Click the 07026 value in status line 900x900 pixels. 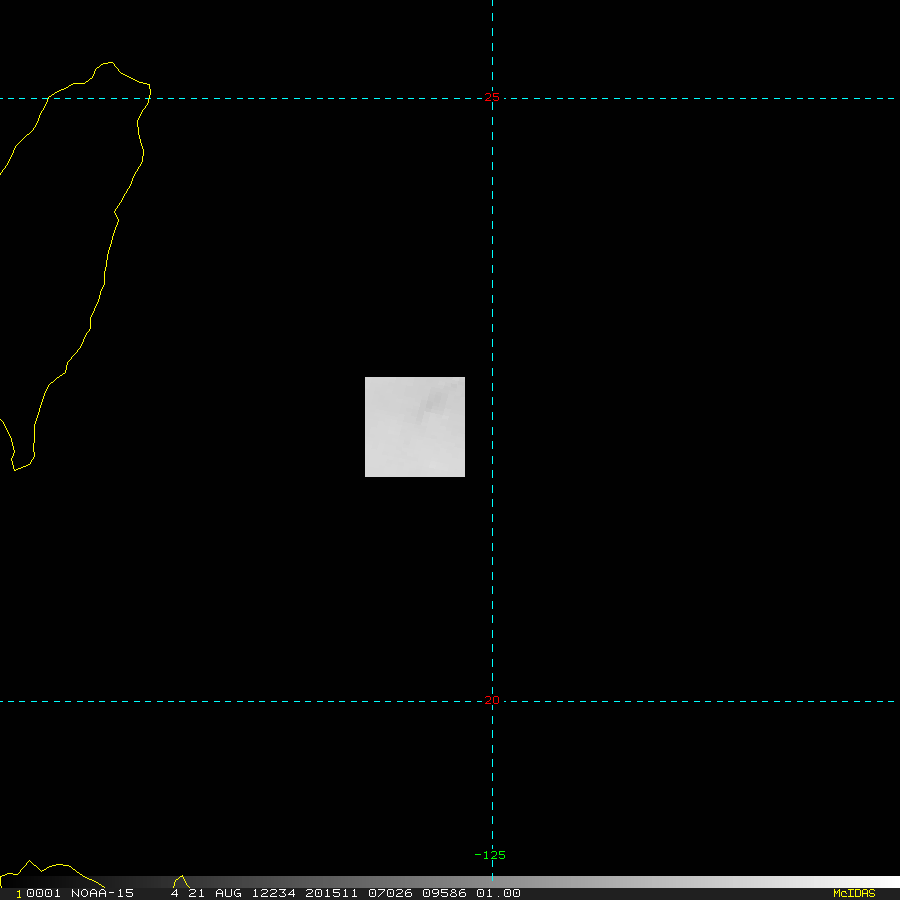[388, 893]
